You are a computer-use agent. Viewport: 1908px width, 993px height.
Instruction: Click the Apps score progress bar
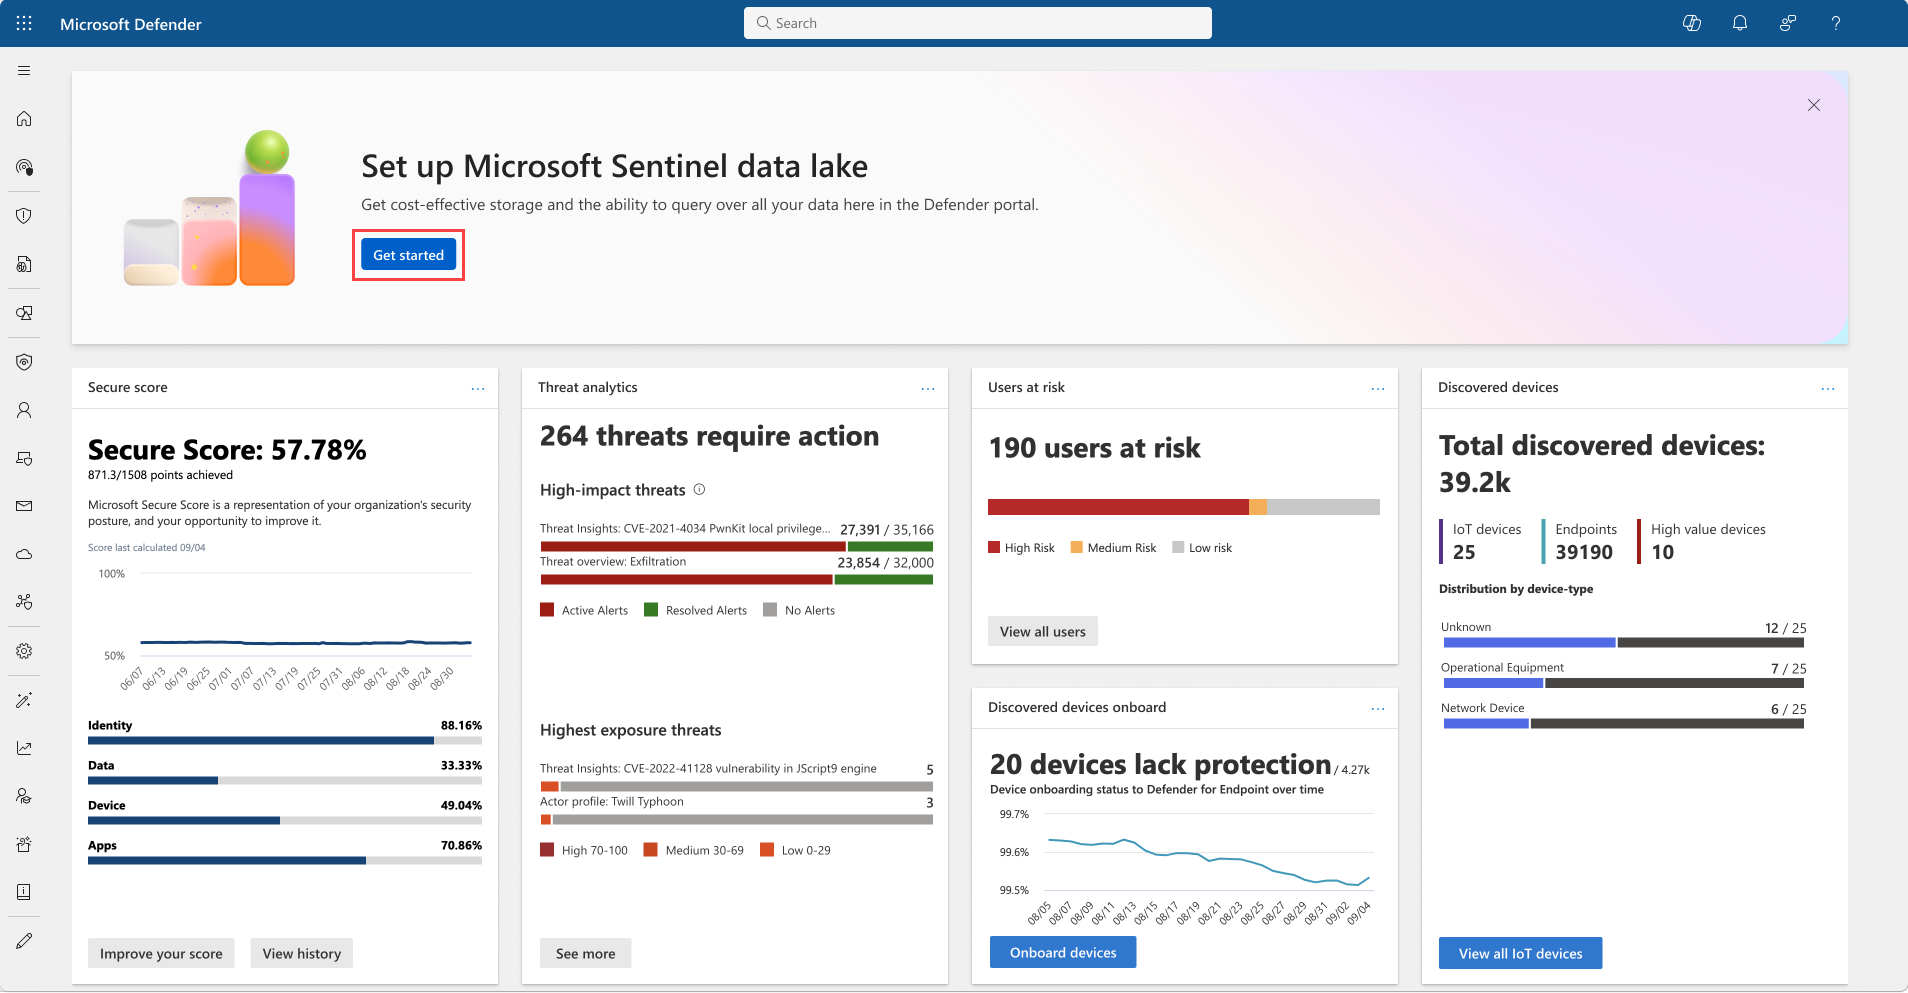[x=285, y=861]
